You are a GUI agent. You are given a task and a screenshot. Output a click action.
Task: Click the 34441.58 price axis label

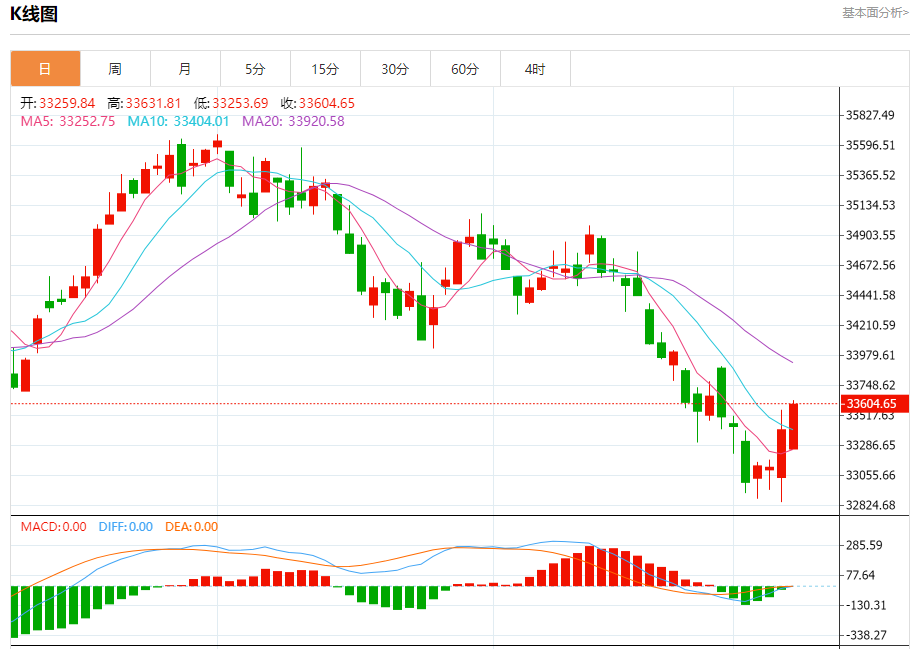click(870, 295)
